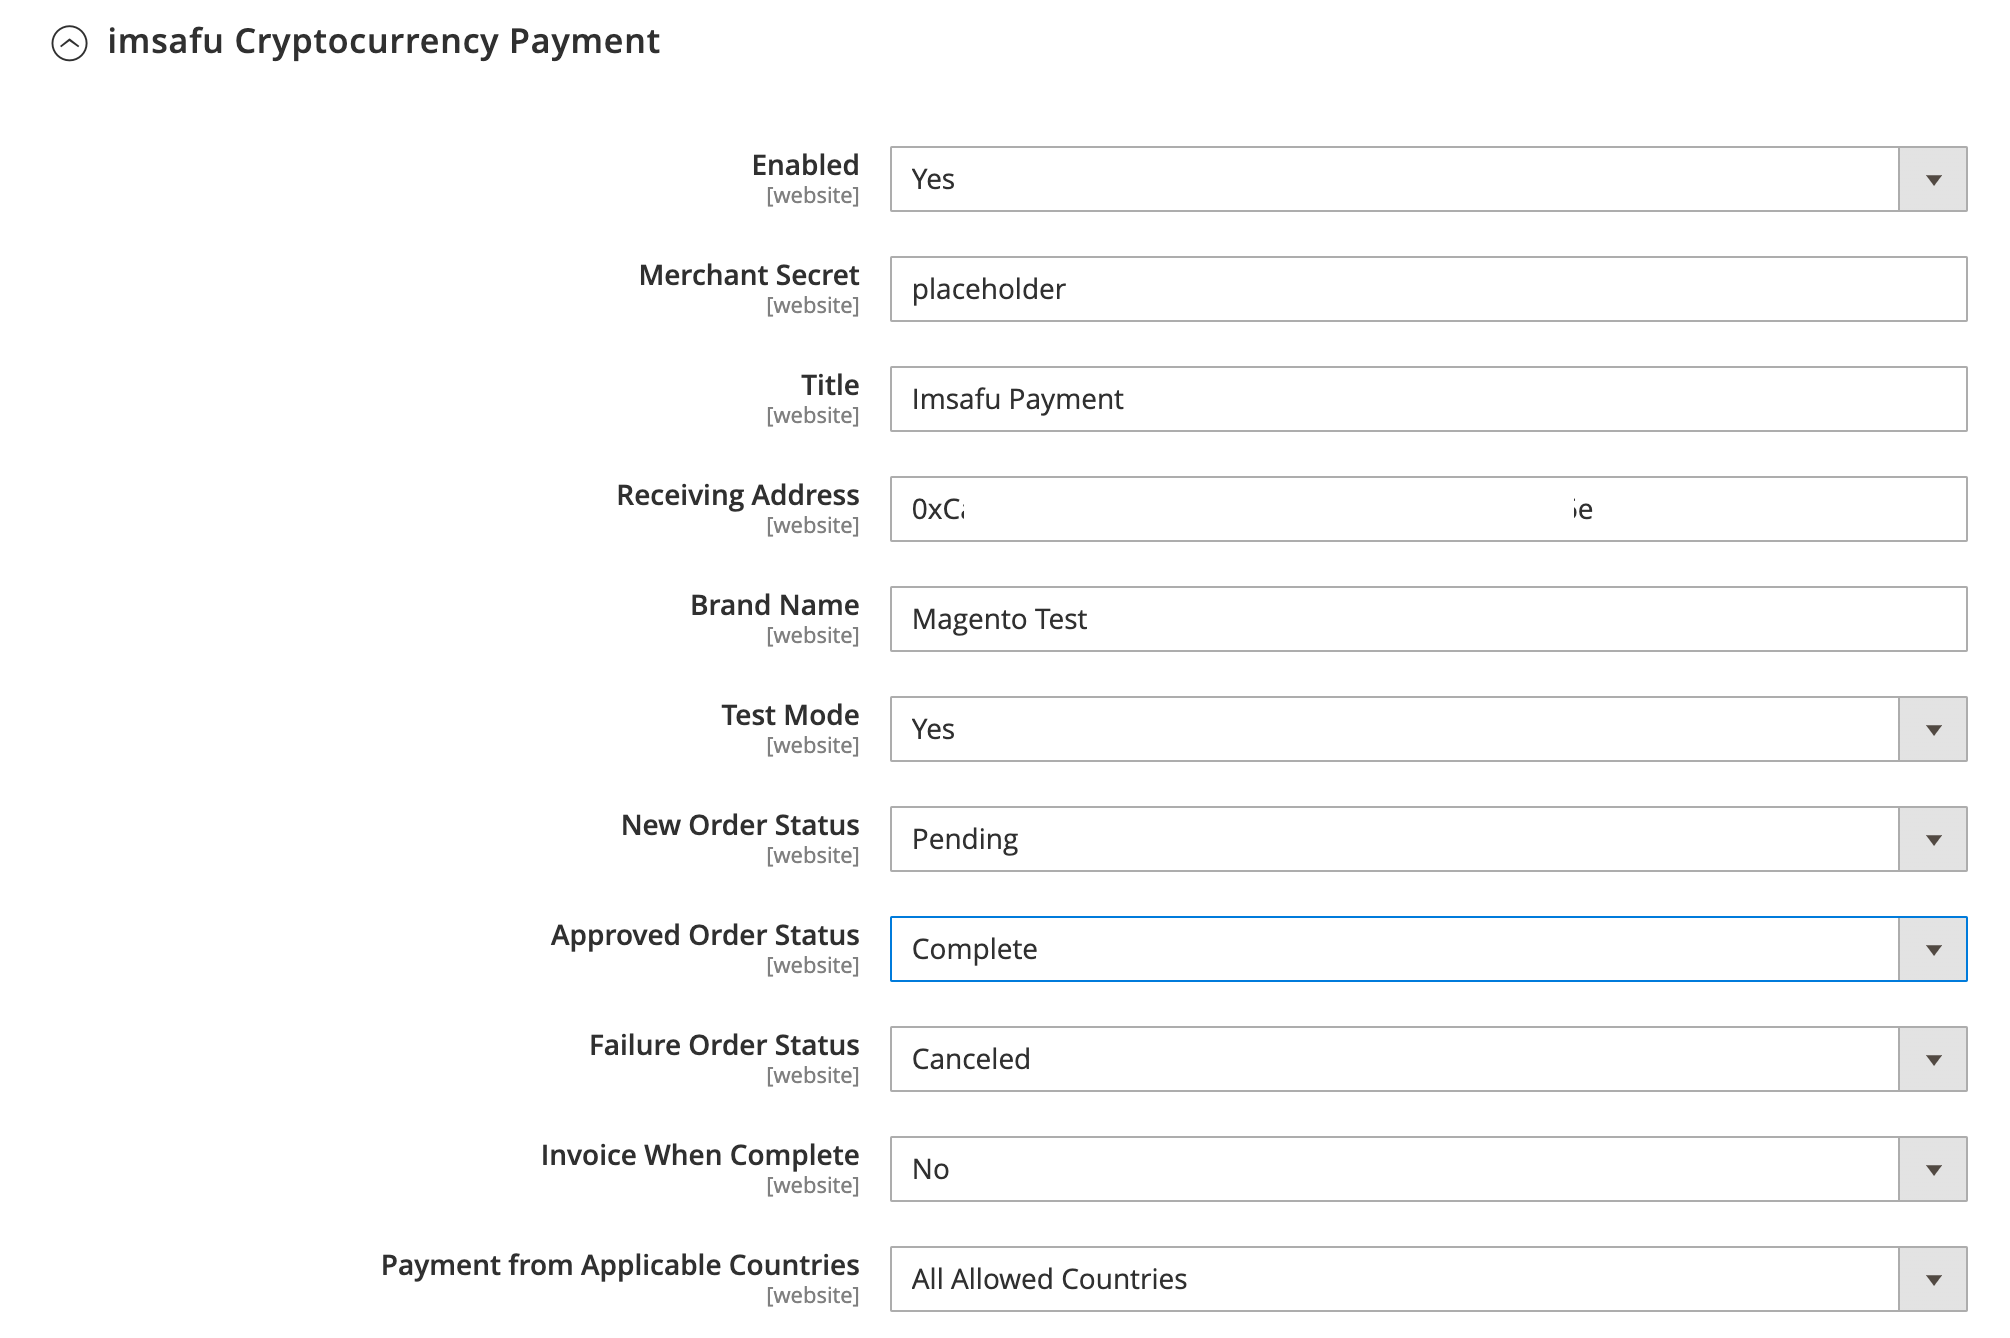
Task: Click the Complete value in Approved Order Status
Action: pyautogui.click(x=1300, y=949)
